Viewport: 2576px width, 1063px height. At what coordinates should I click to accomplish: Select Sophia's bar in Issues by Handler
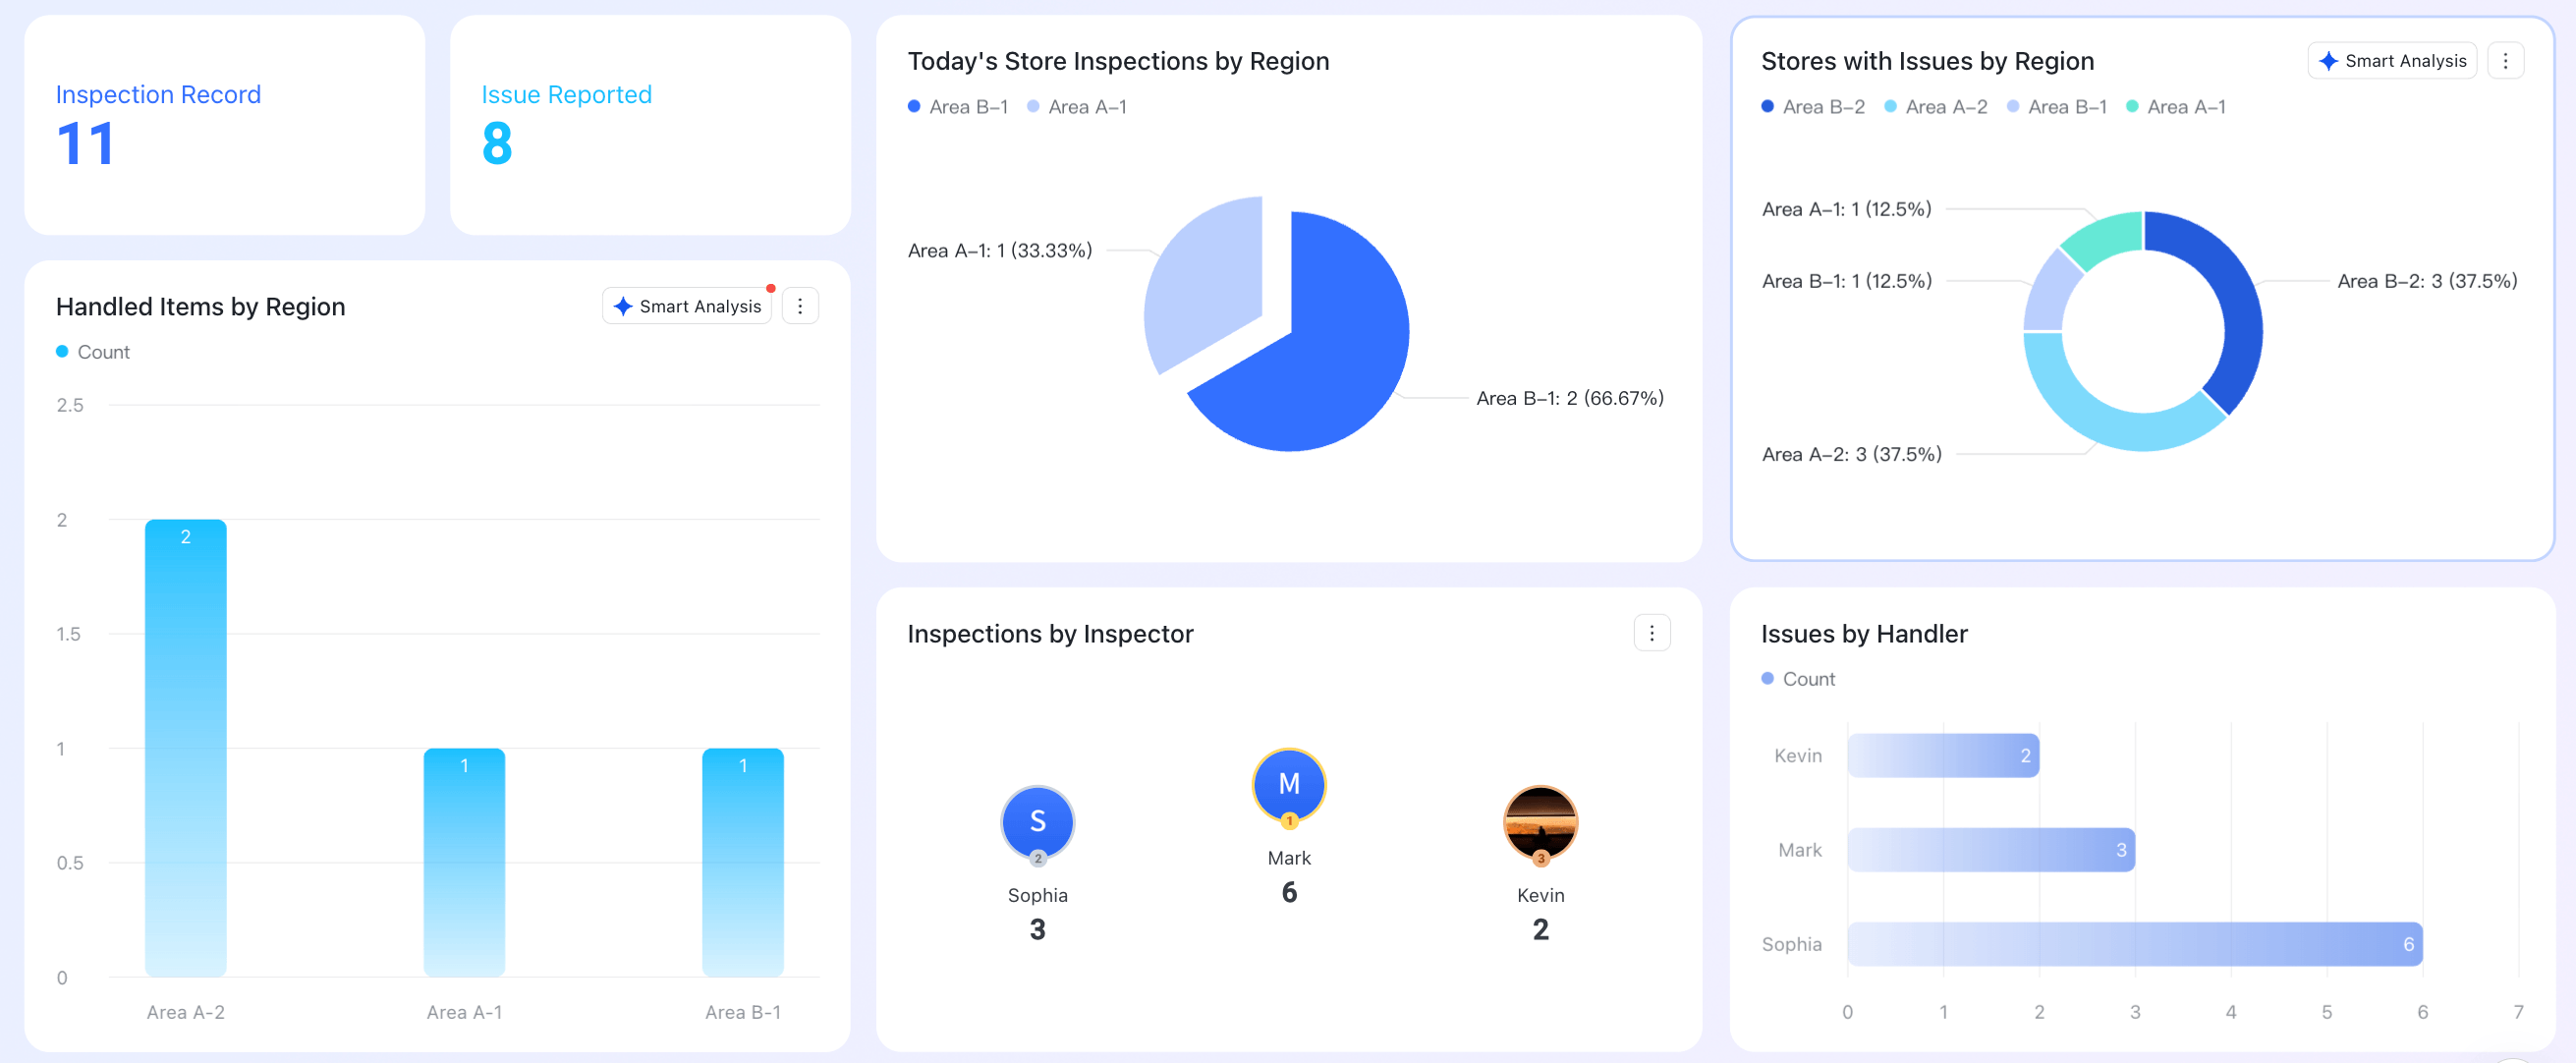click(2134, 944)
